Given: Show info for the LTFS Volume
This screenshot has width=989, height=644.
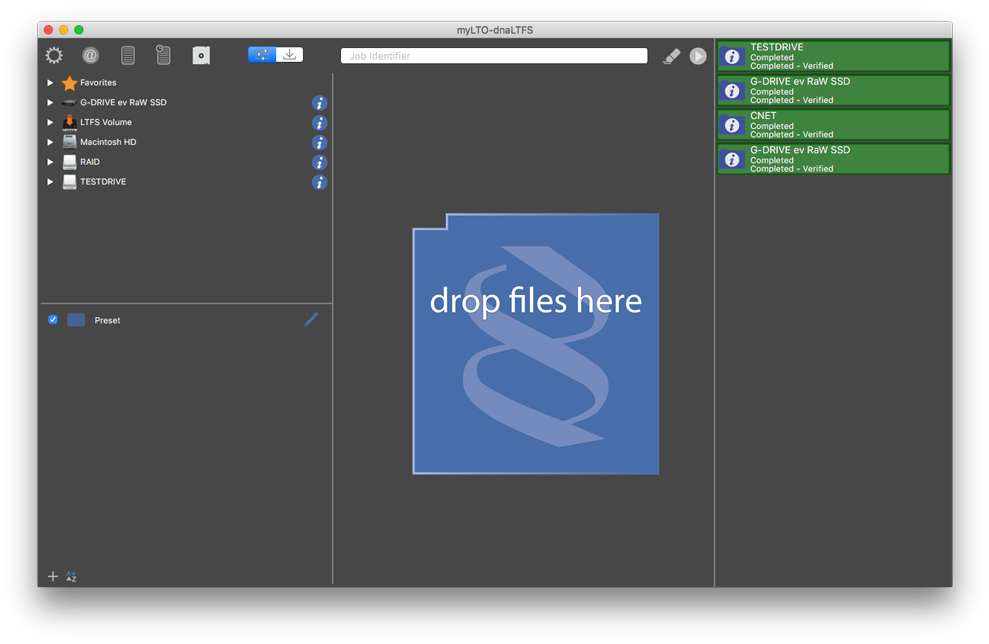Looking at the screenshot, I should [319, 123].
